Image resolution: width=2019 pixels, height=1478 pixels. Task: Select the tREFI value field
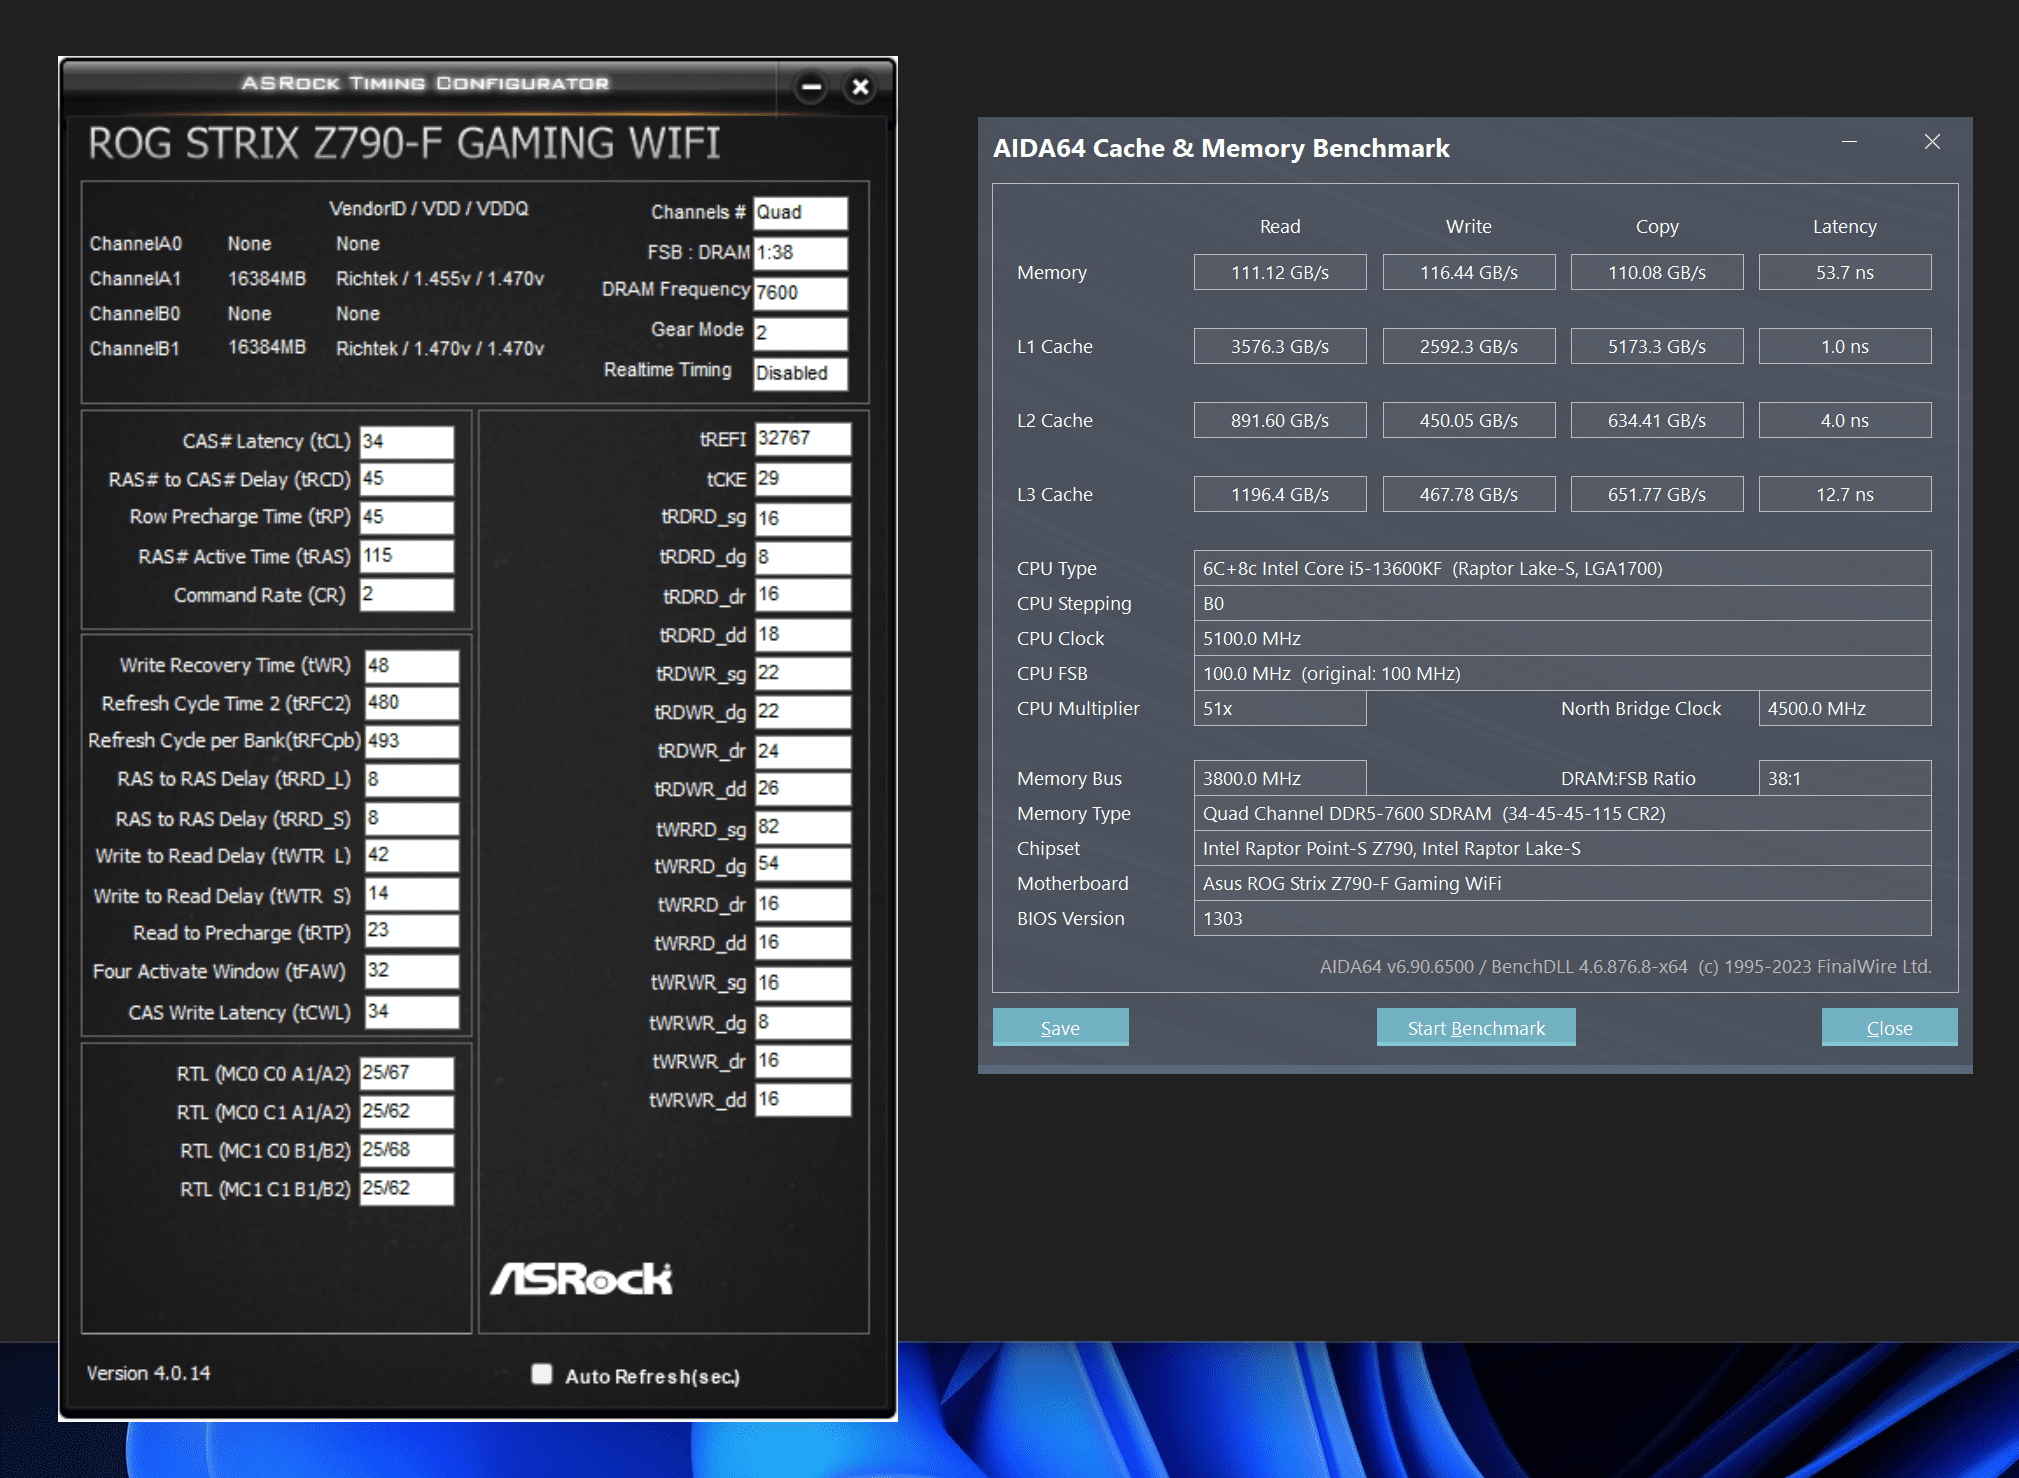coord(802,438)
